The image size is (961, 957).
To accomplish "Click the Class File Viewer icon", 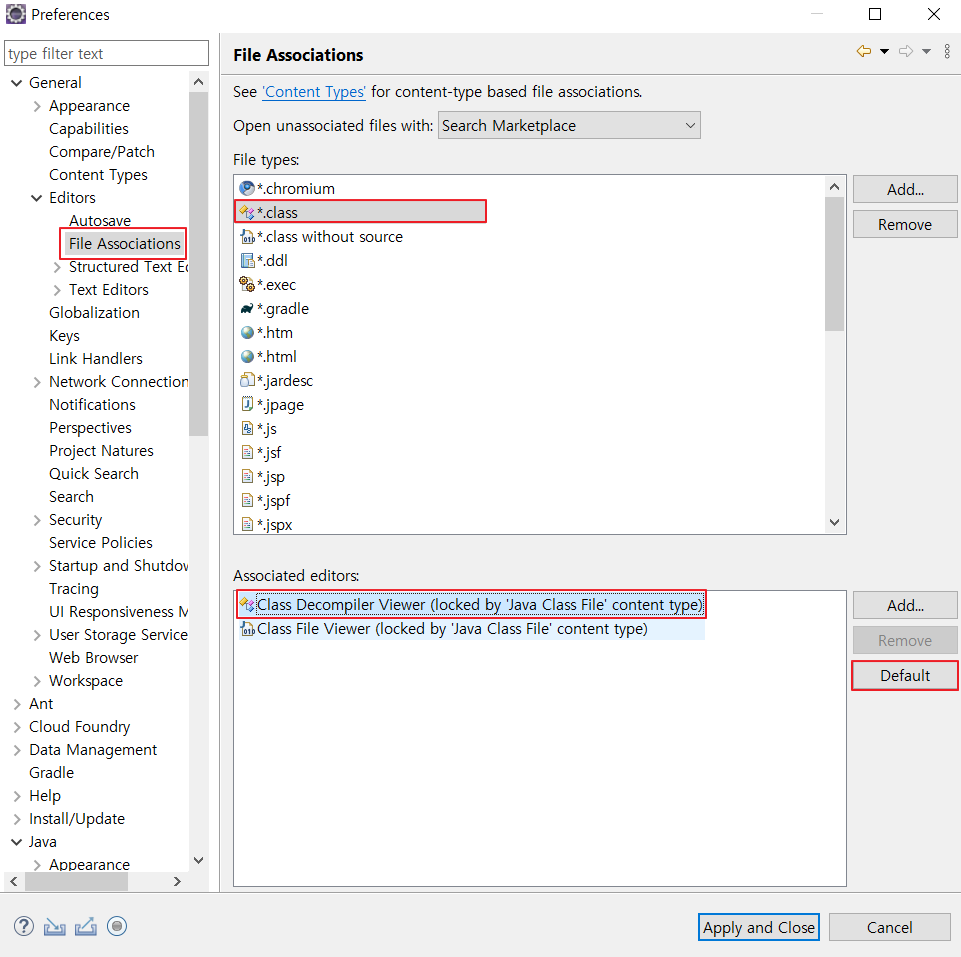I will tap(247, 628).
